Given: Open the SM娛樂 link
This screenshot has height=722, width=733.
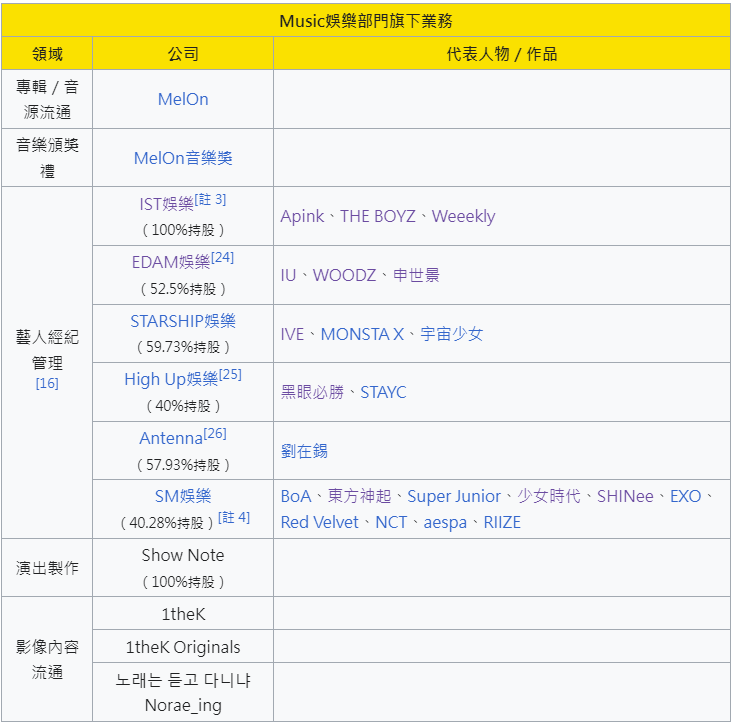Looking at the screenshot, I should click(x=183, y=496).
